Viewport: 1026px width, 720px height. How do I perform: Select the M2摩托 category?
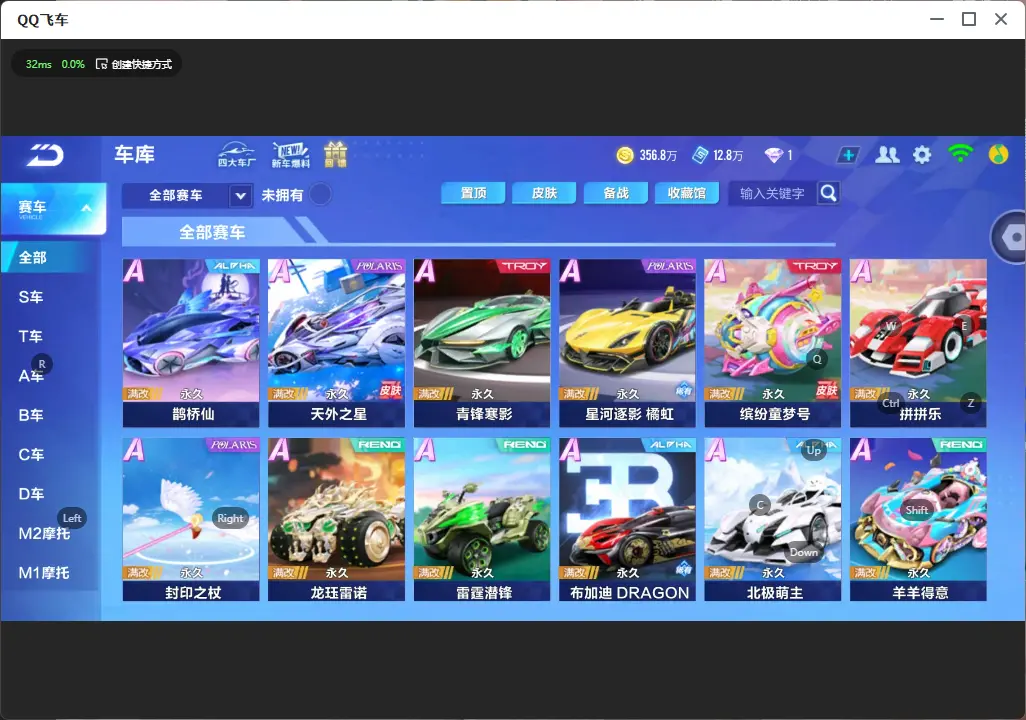coord(44,533)
